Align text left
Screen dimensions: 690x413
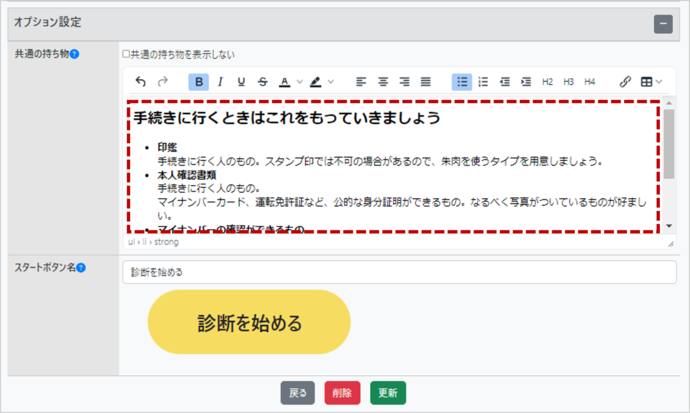(361, 82)
